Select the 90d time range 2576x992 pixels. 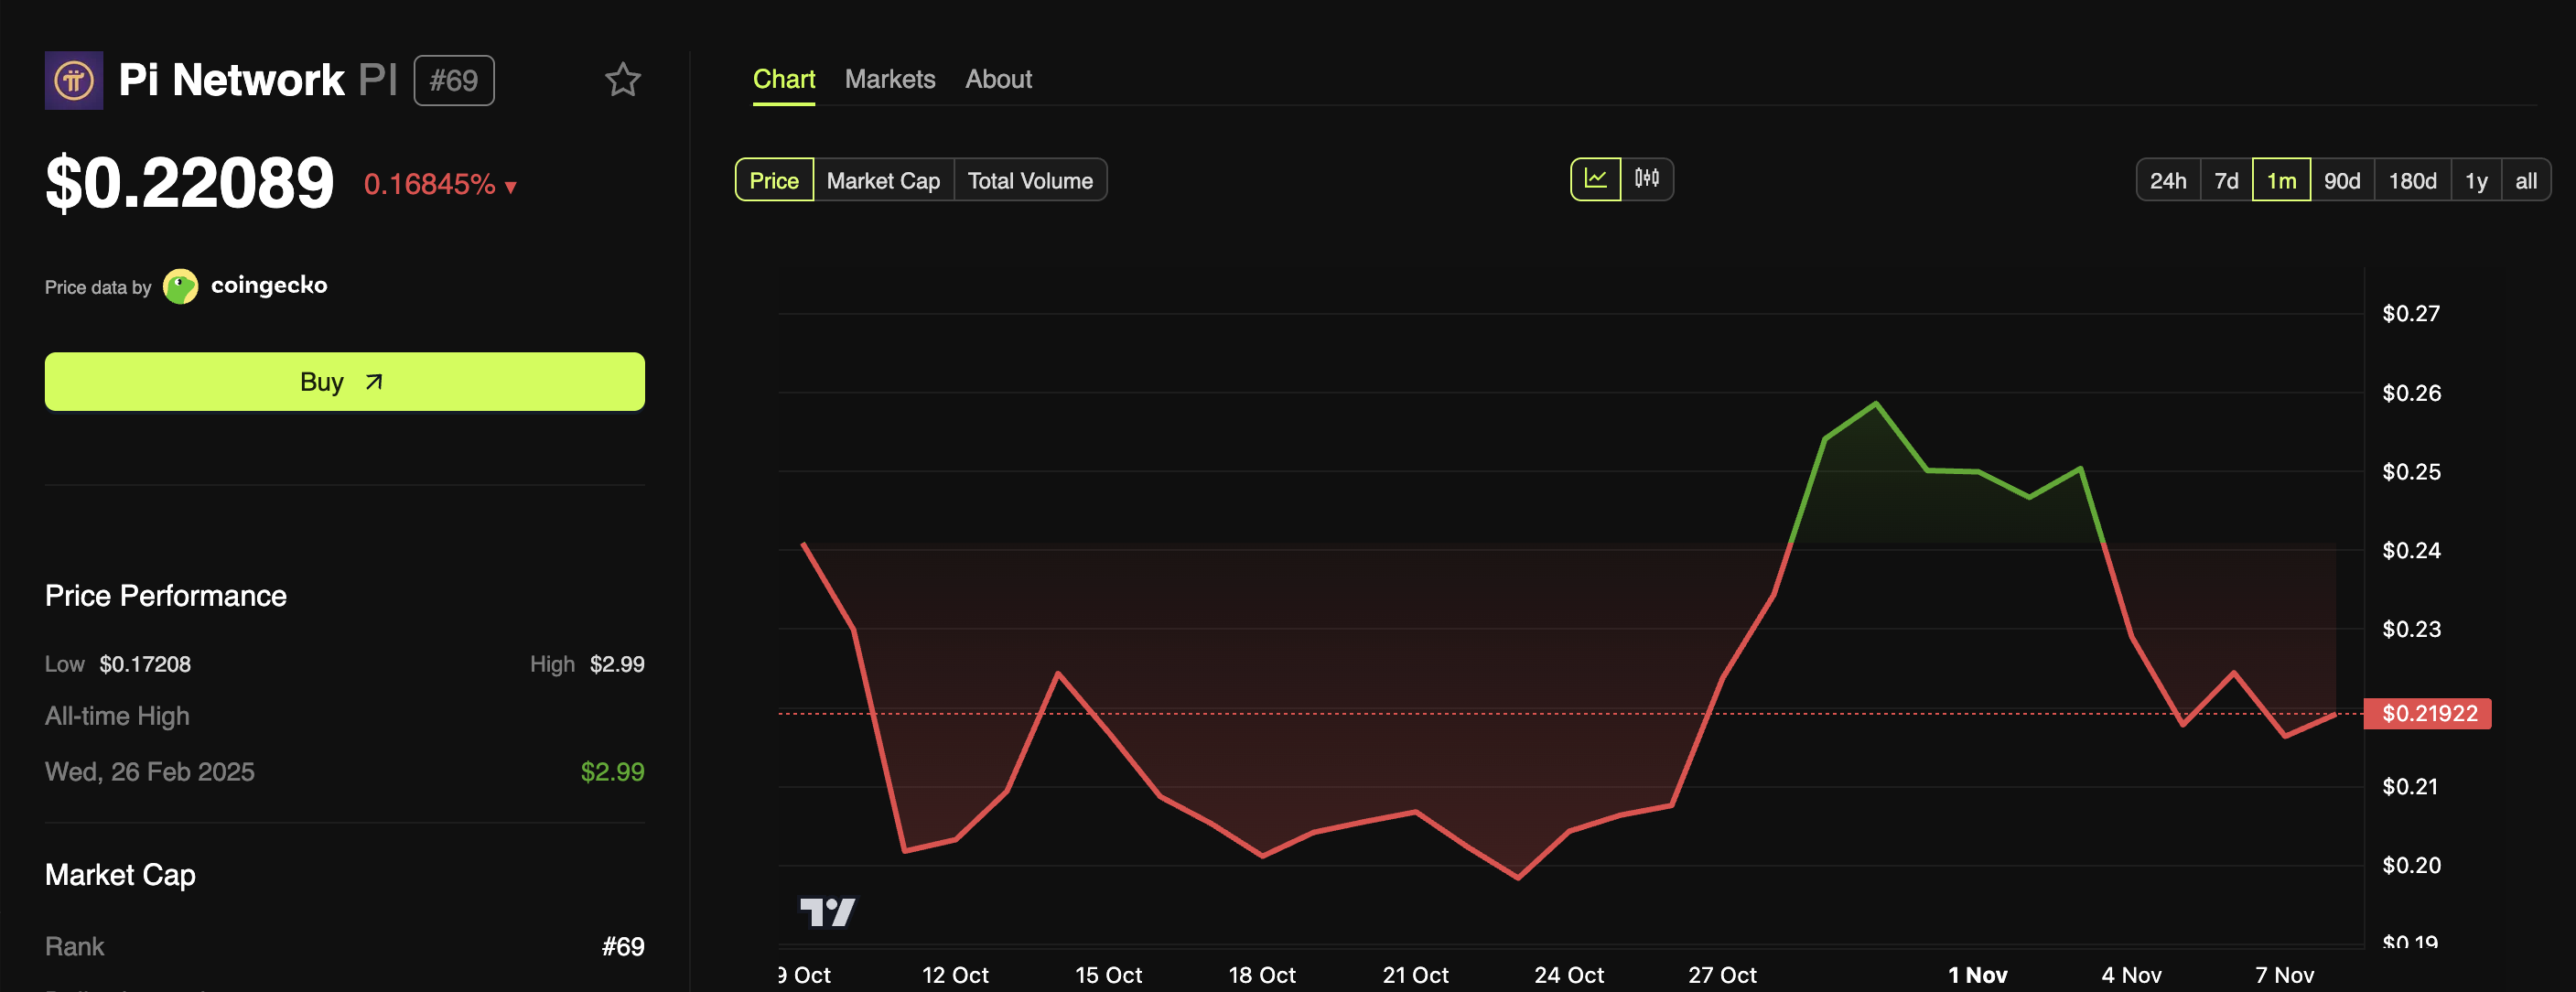[x=2341, y=181]
